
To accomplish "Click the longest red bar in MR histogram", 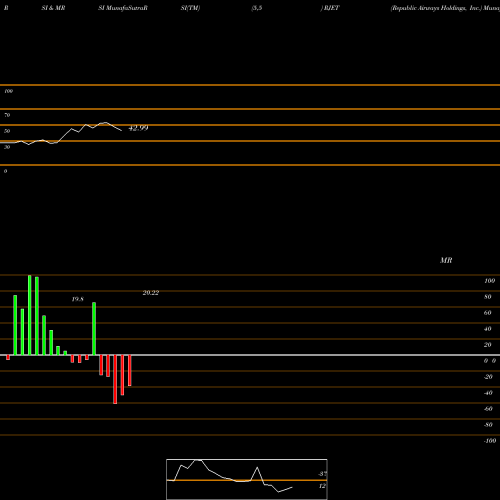I will [115, 379].
